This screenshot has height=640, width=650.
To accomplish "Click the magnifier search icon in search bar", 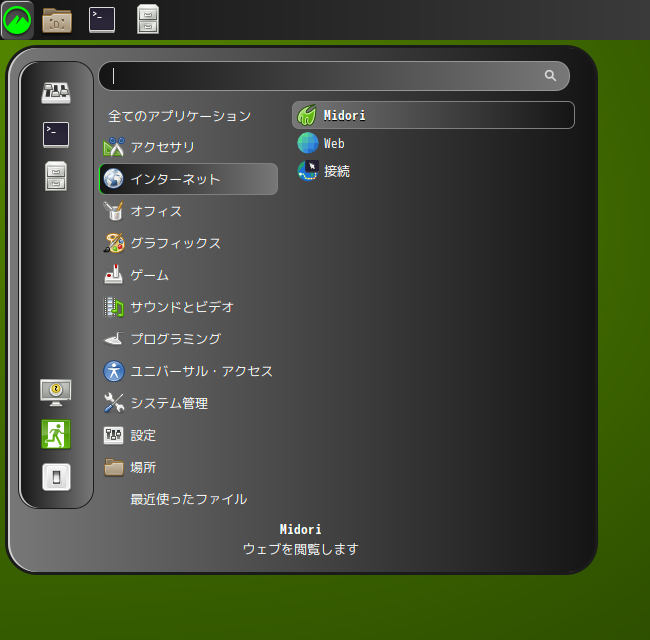I will click(x=550, y=75).
